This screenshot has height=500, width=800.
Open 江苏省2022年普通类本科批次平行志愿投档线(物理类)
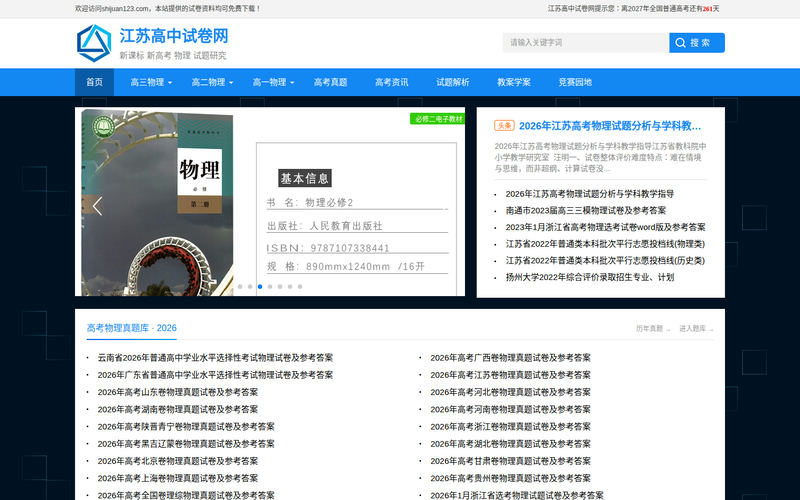[605, 244]
